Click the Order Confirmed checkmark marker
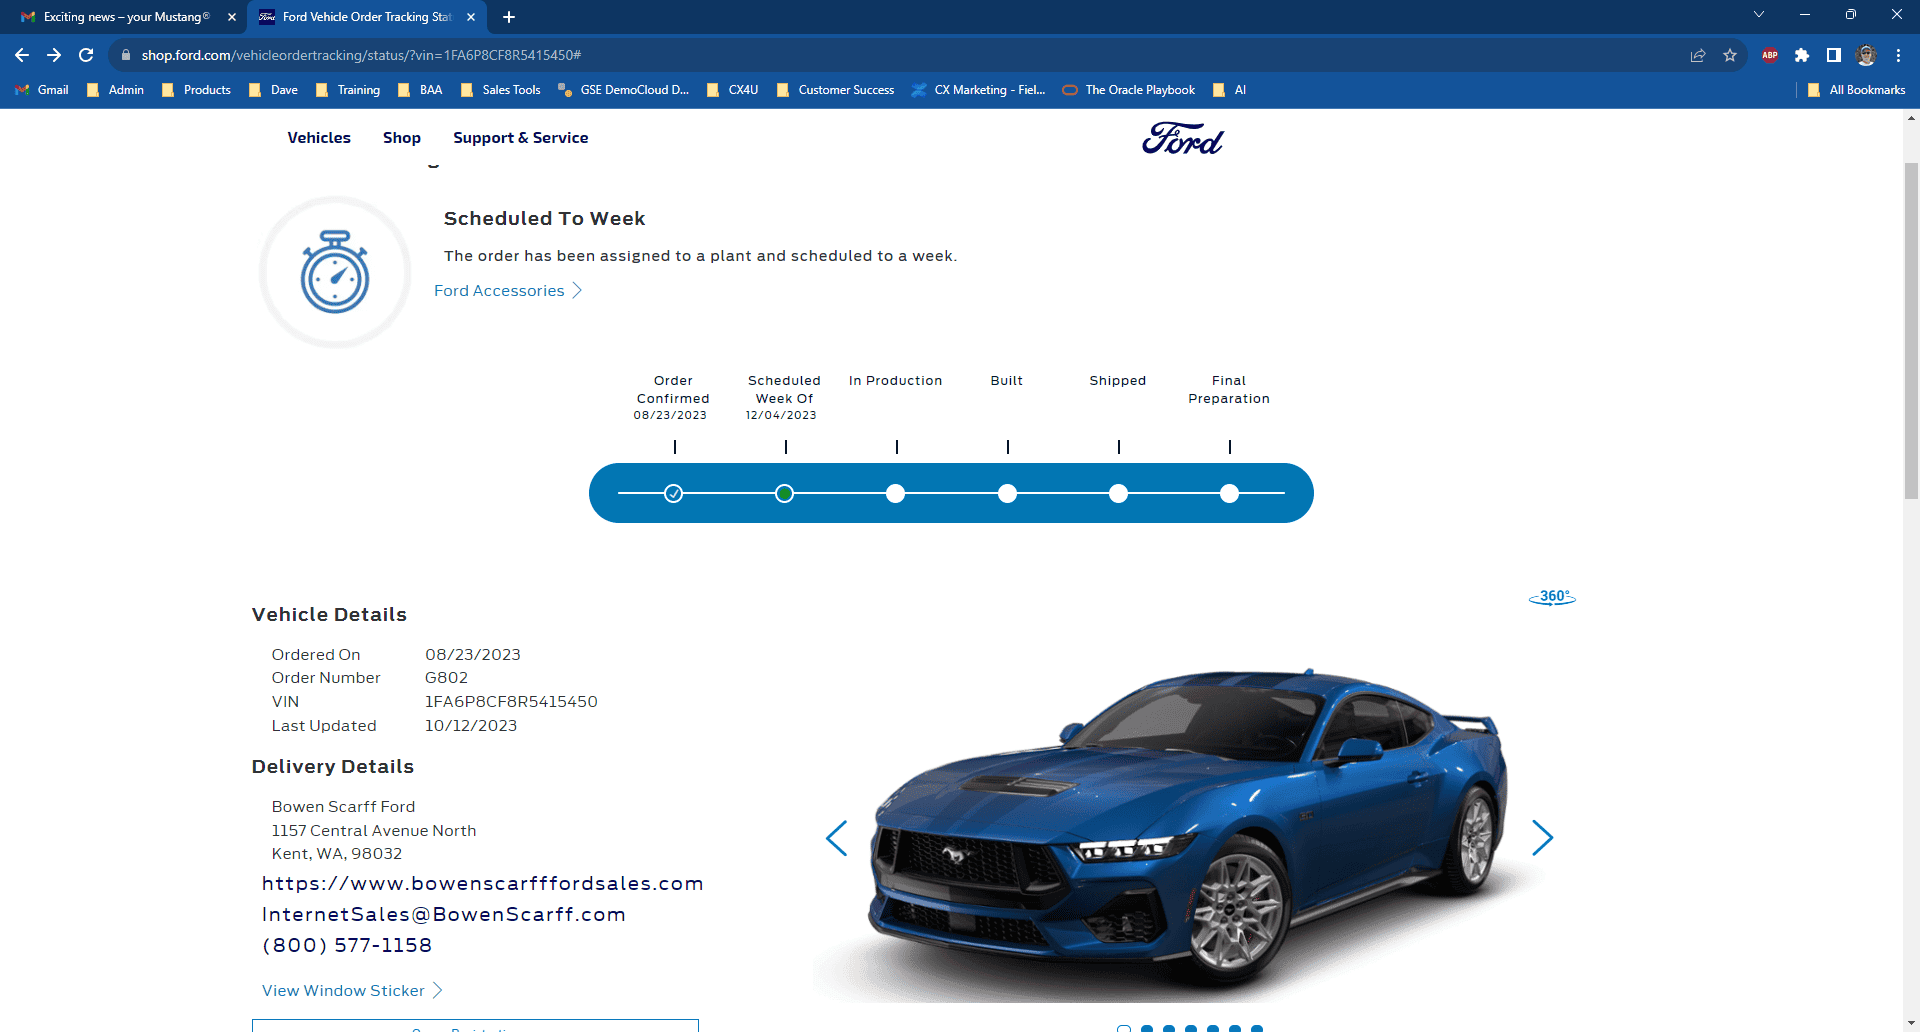1920x1032 pixels. pyautogui.click(x=674, y=493)
